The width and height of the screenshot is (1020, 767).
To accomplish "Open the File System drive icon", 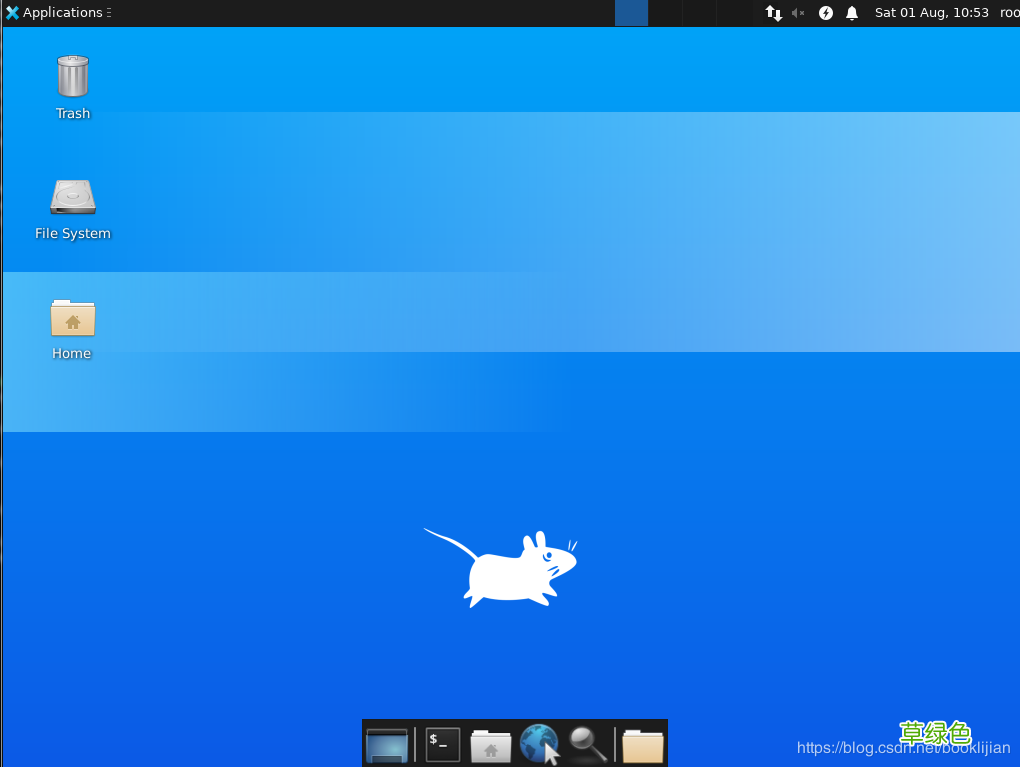I will tap(72, 197).
